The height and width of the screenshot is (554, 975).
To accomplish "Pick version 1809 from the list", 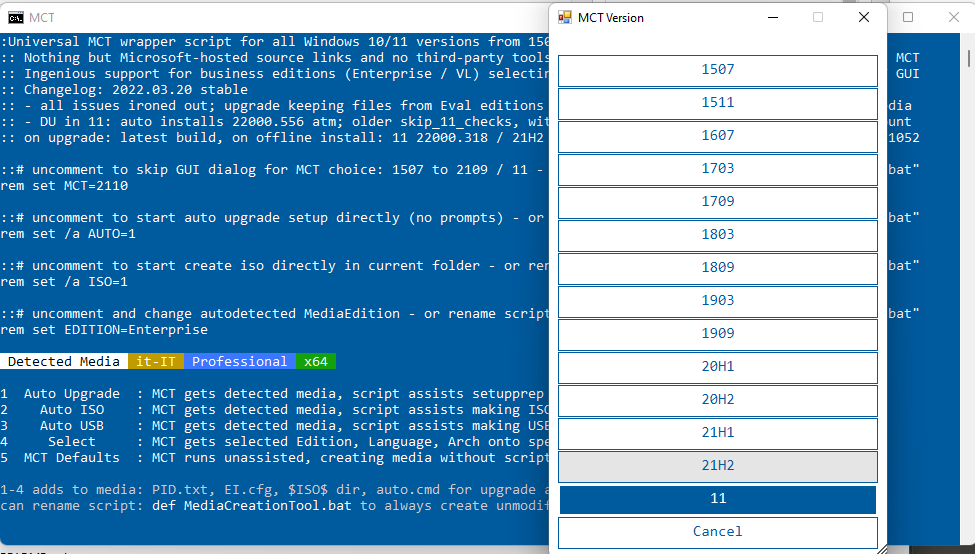I will tap(718, 268).
